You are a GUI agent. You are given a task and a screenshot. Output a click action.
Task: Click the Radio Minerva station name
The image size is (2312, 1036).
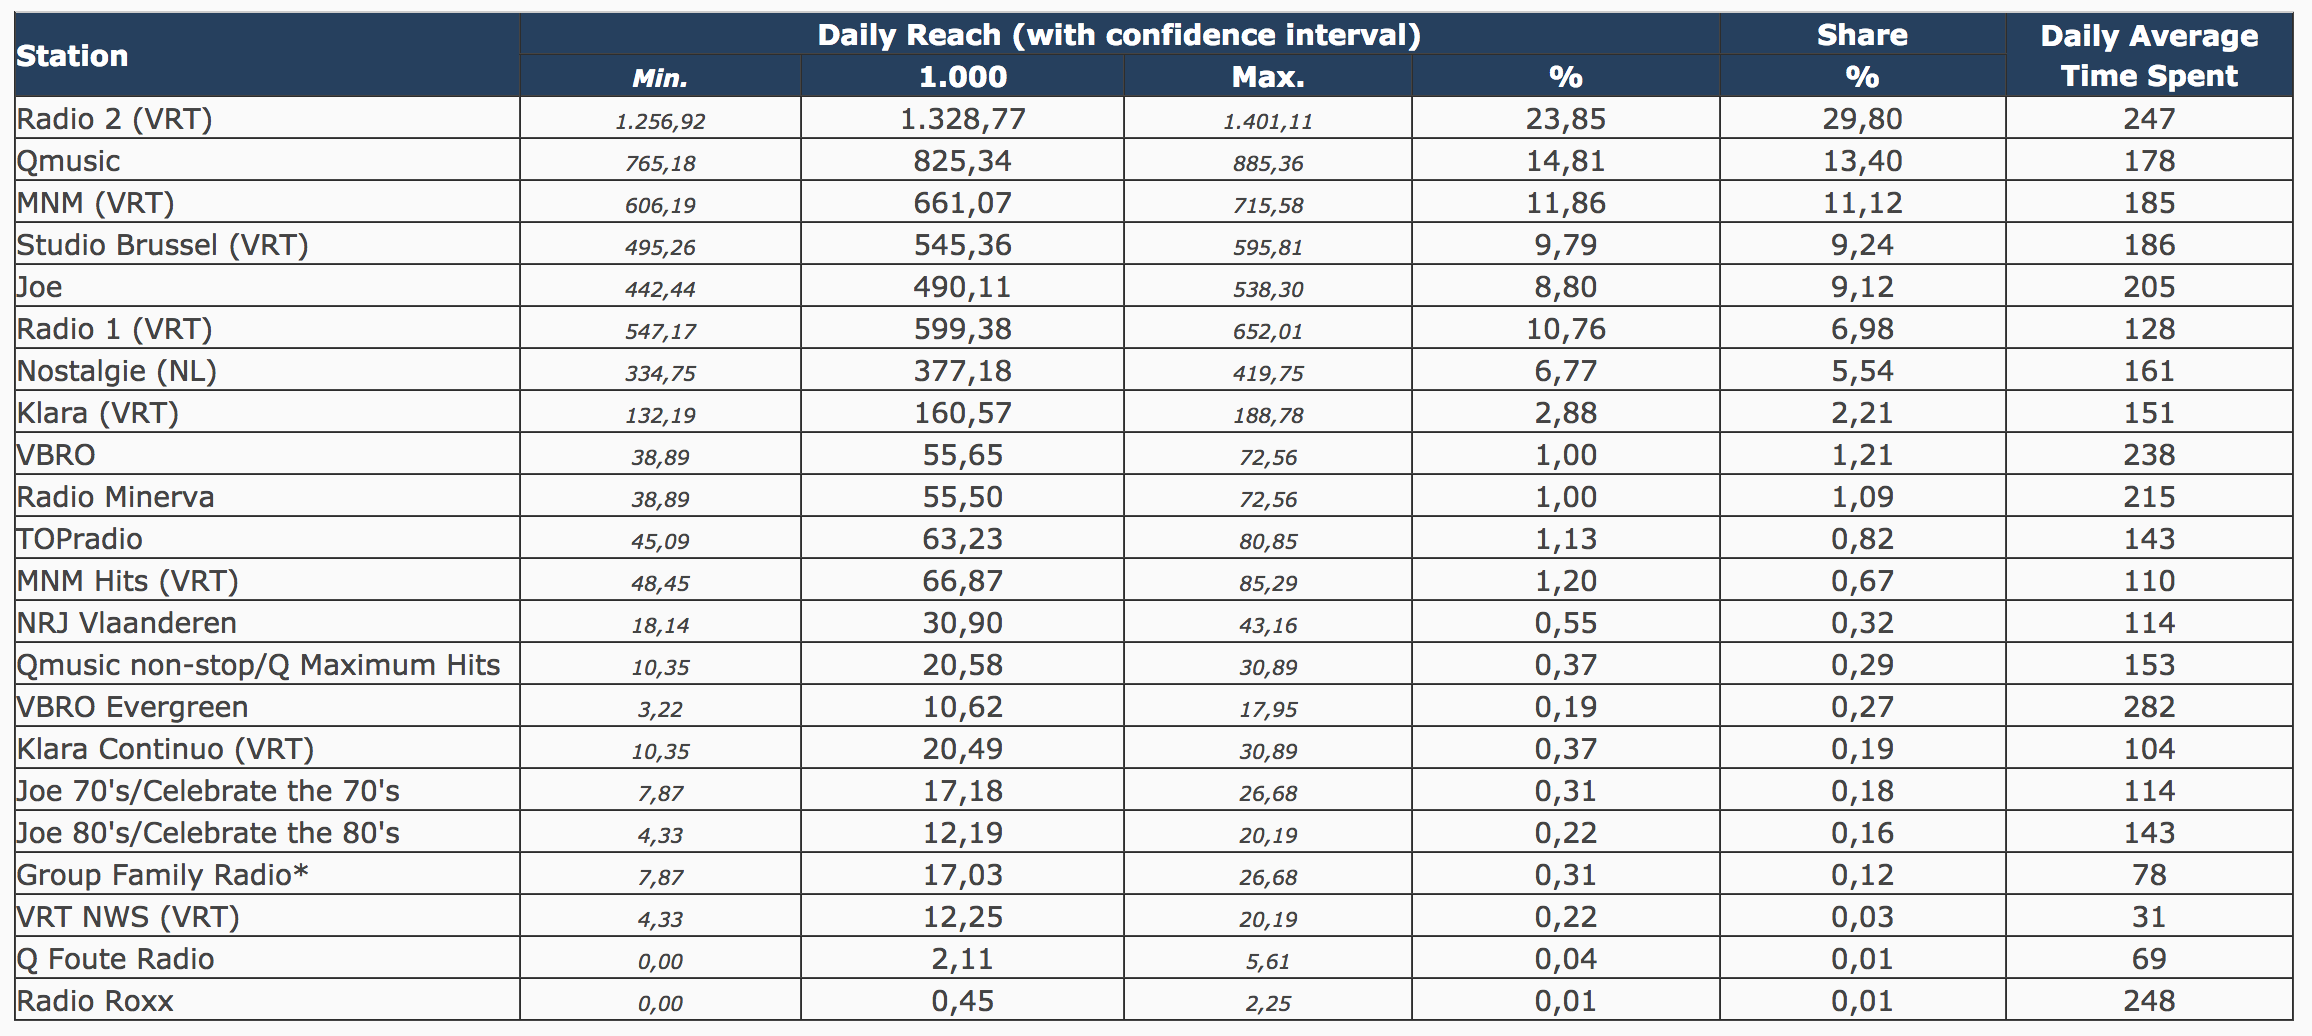tap(116, 497)
